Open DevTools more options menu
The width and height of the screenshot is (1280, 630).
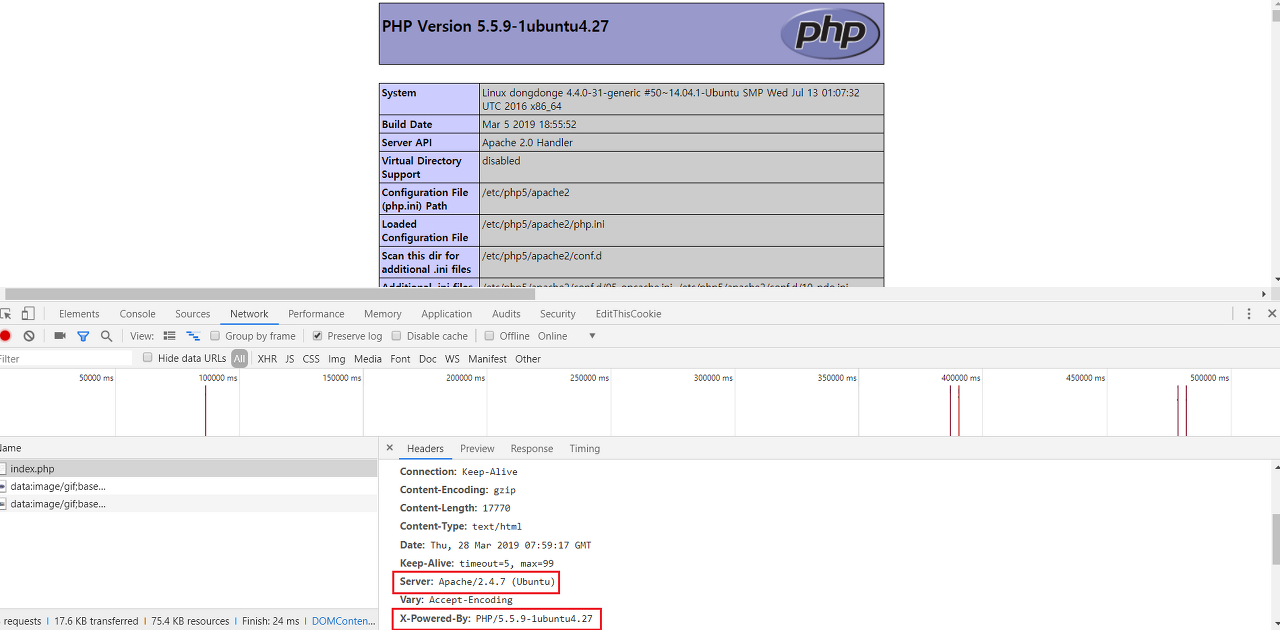click(x=1248, y=314)
